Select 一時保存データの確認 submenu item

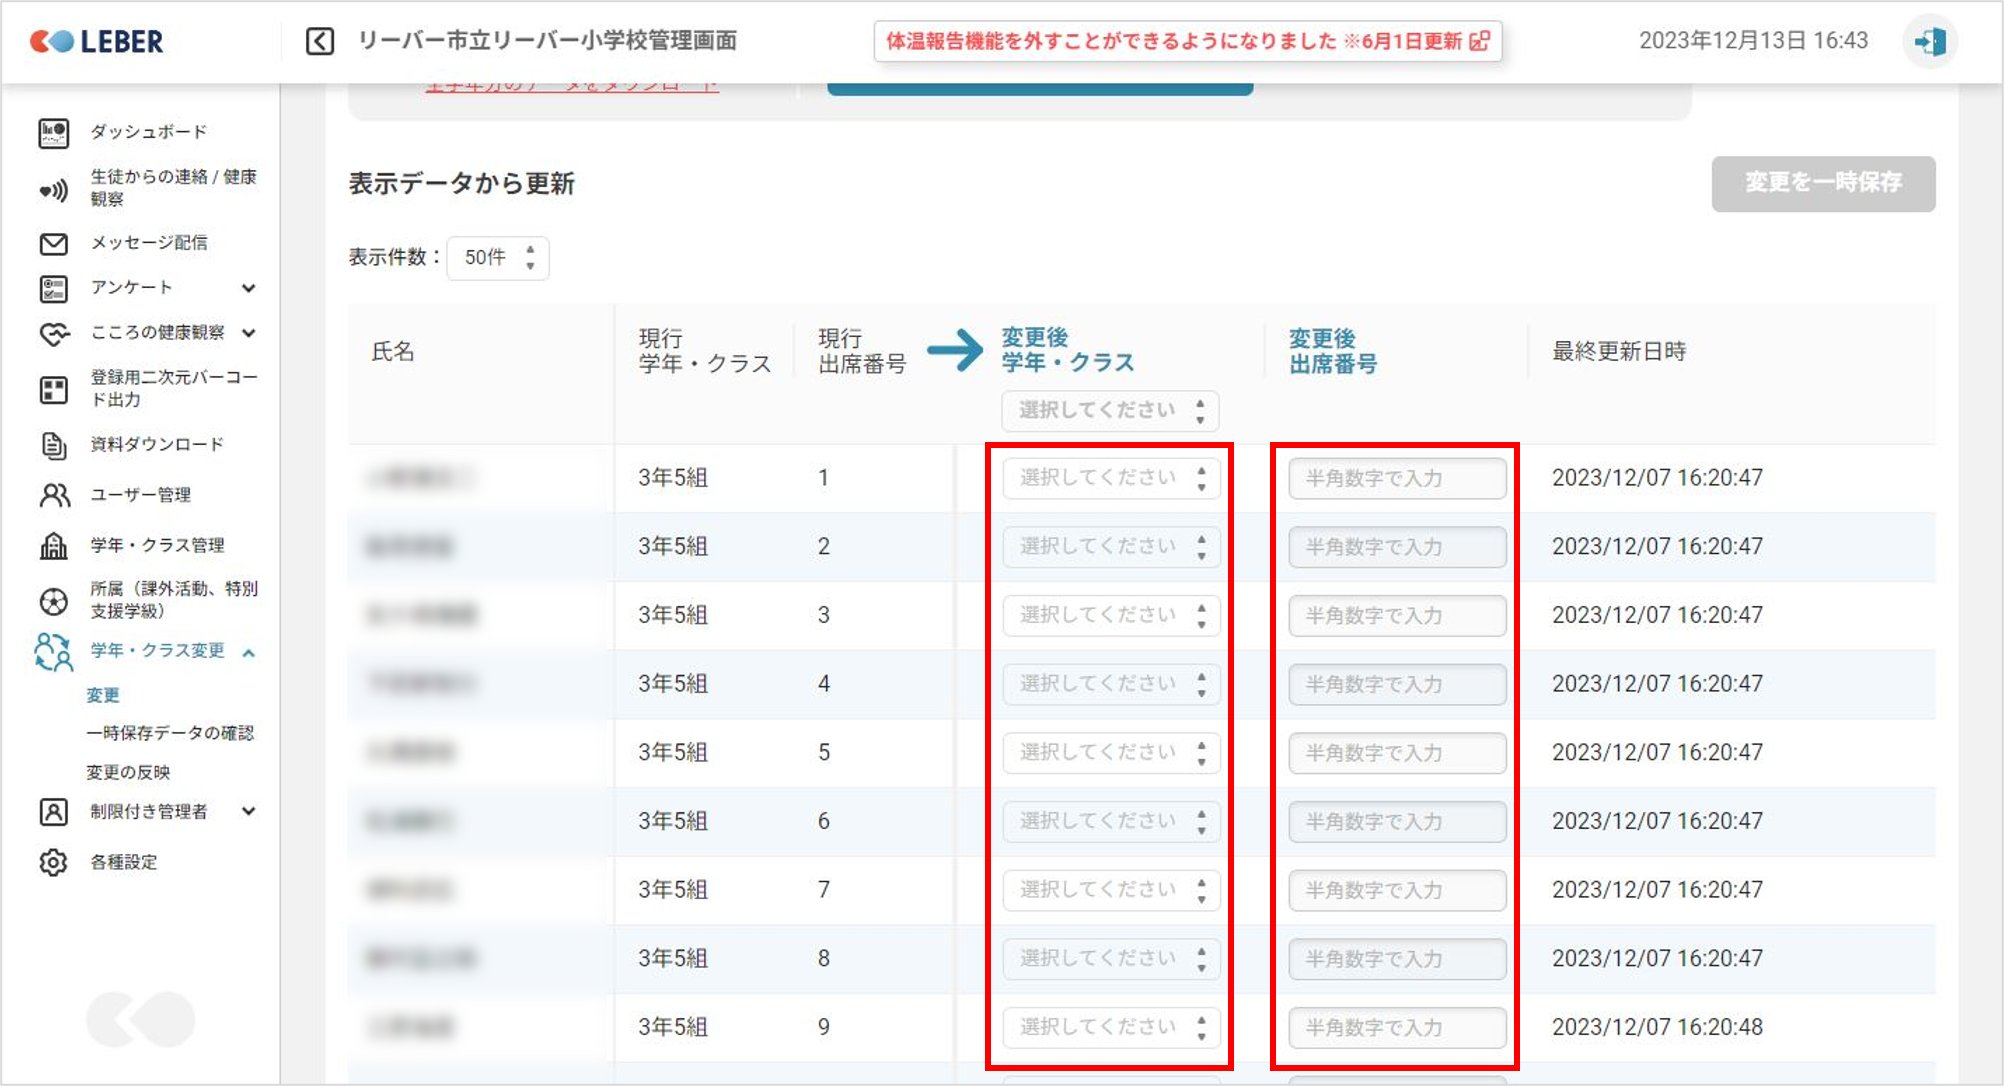(170, 733)
